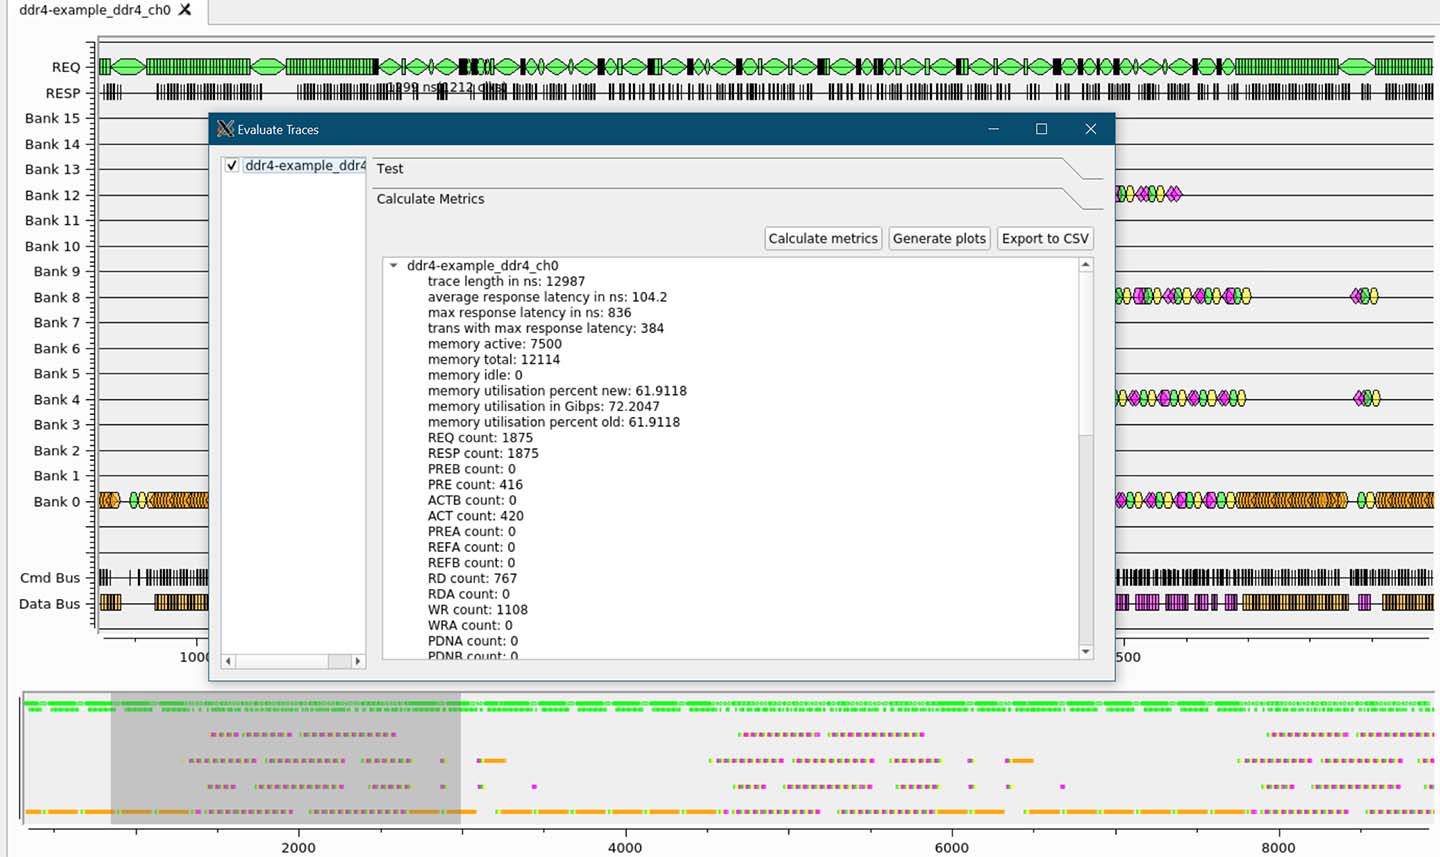Select 'PRE count: 416' row
This screenshot has width=1440, height=857.
tap(475, 485)
